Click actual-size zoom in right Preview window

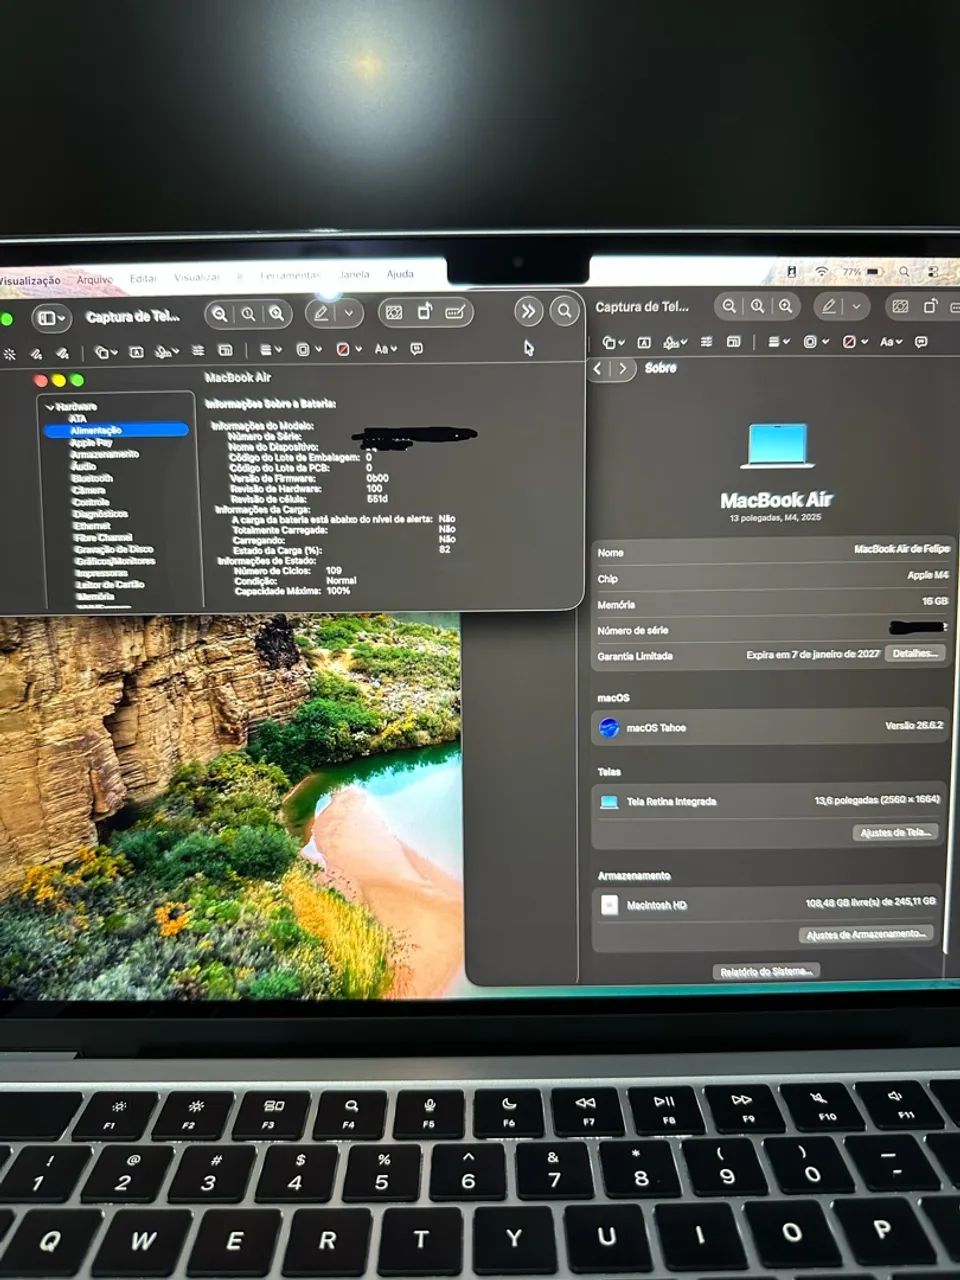coord(758,306)
